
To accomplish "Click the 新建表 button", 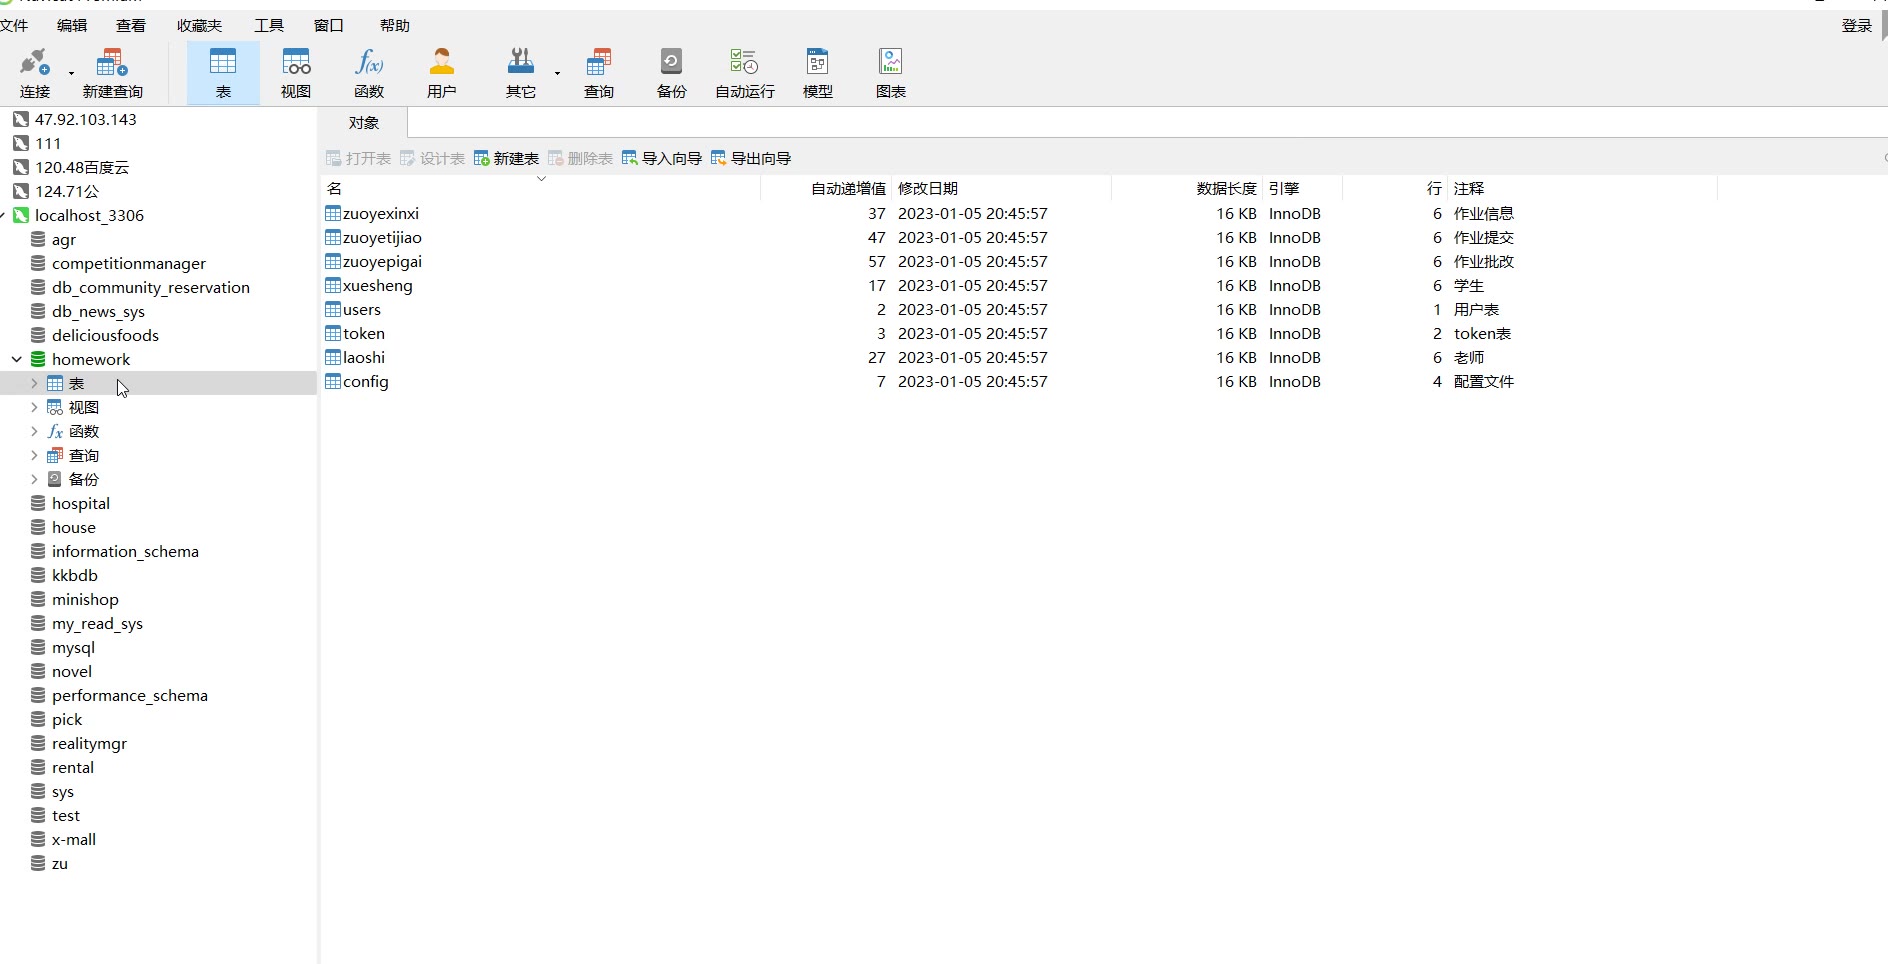I will (506, 158).
